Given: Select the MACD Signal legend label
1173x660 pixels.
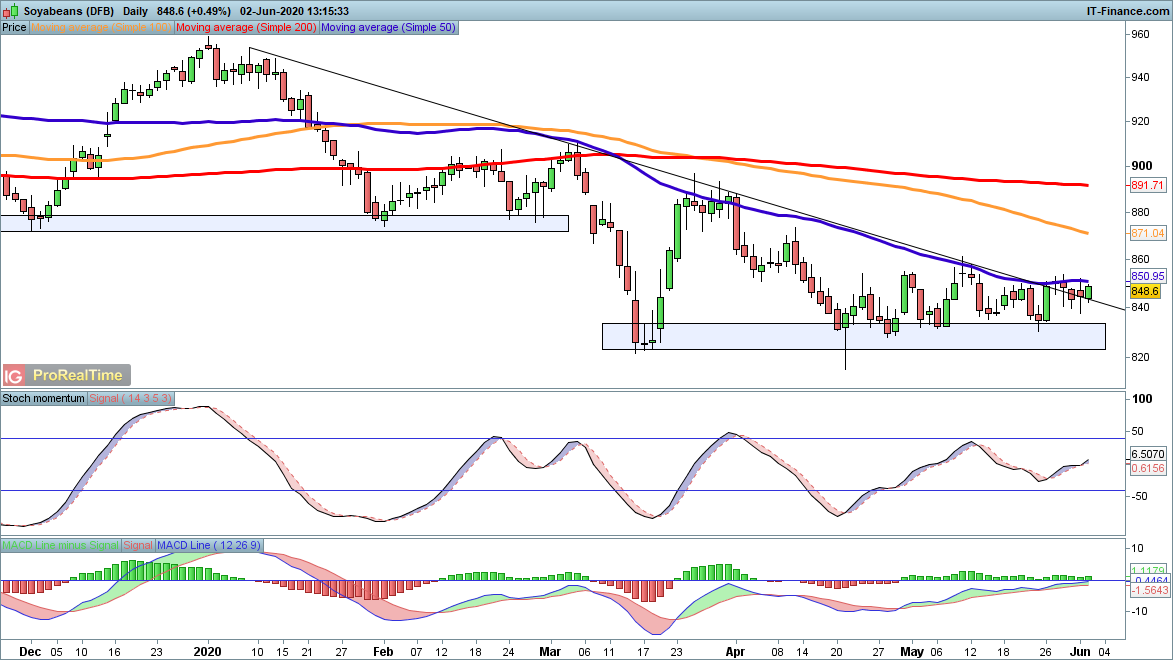Looking at the screenshot, I should (139, 546).
